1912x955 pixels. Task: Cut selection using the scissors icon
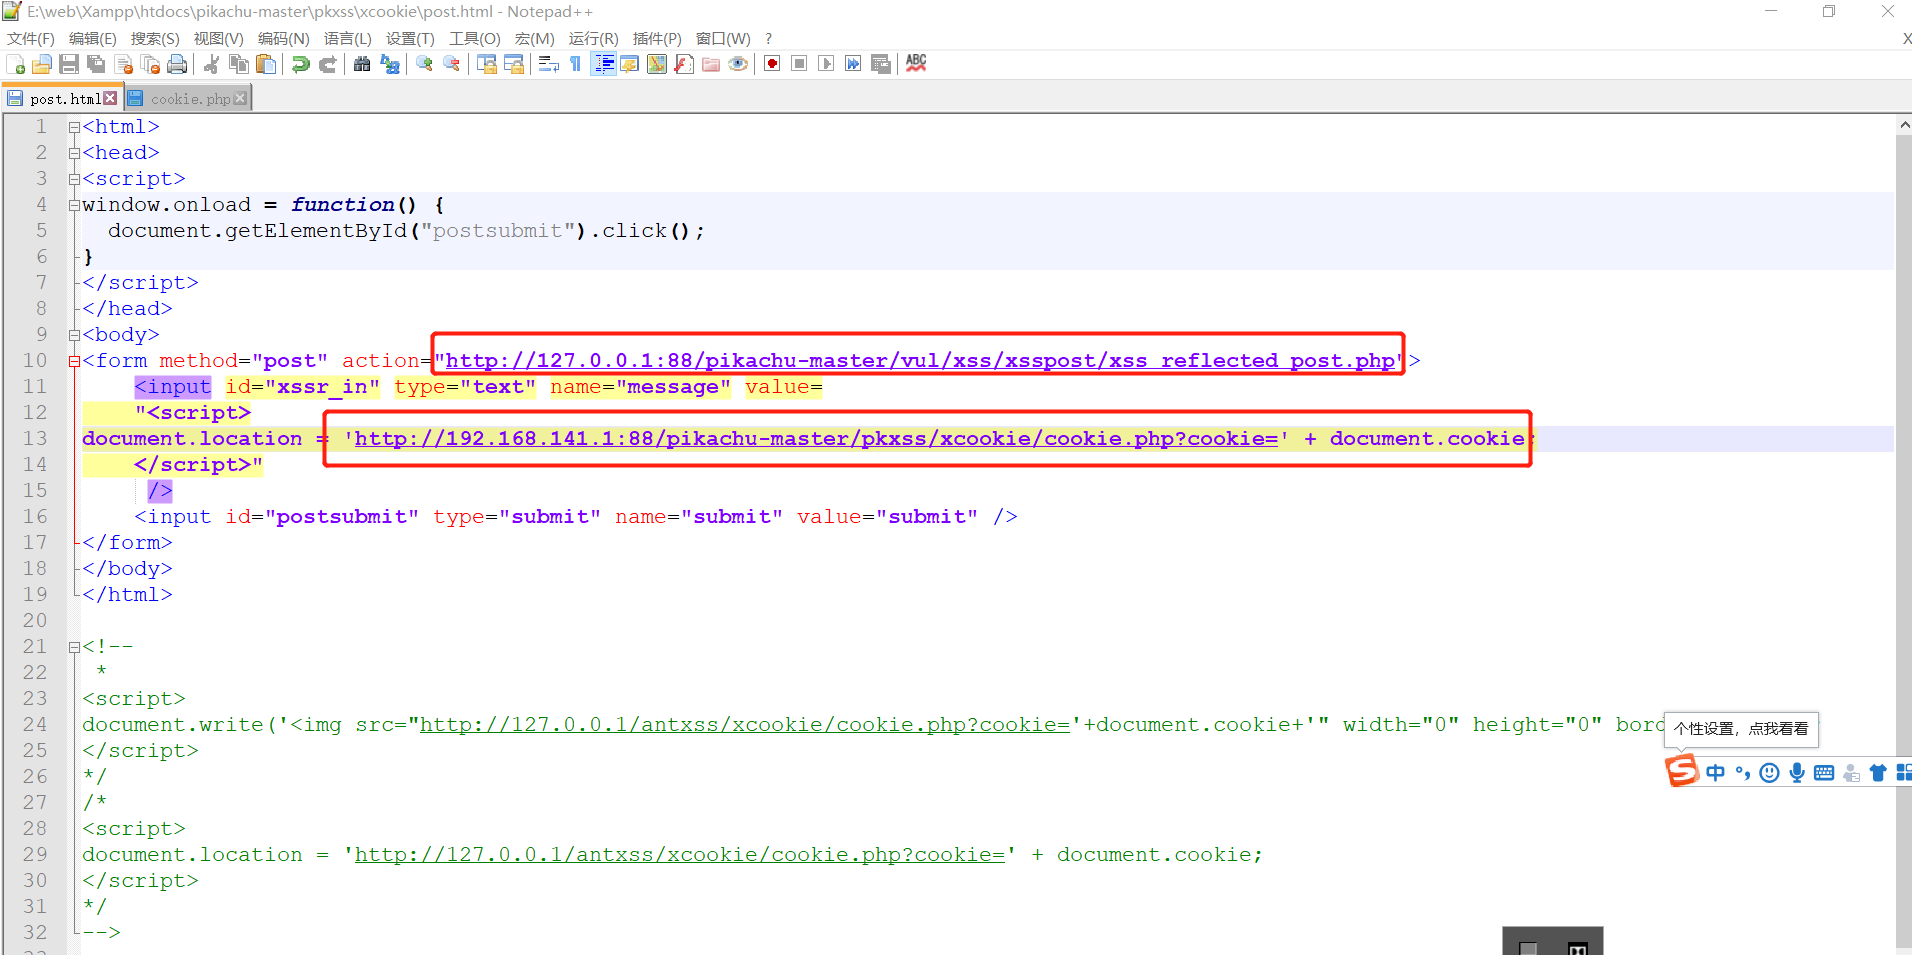coord(211,64)
